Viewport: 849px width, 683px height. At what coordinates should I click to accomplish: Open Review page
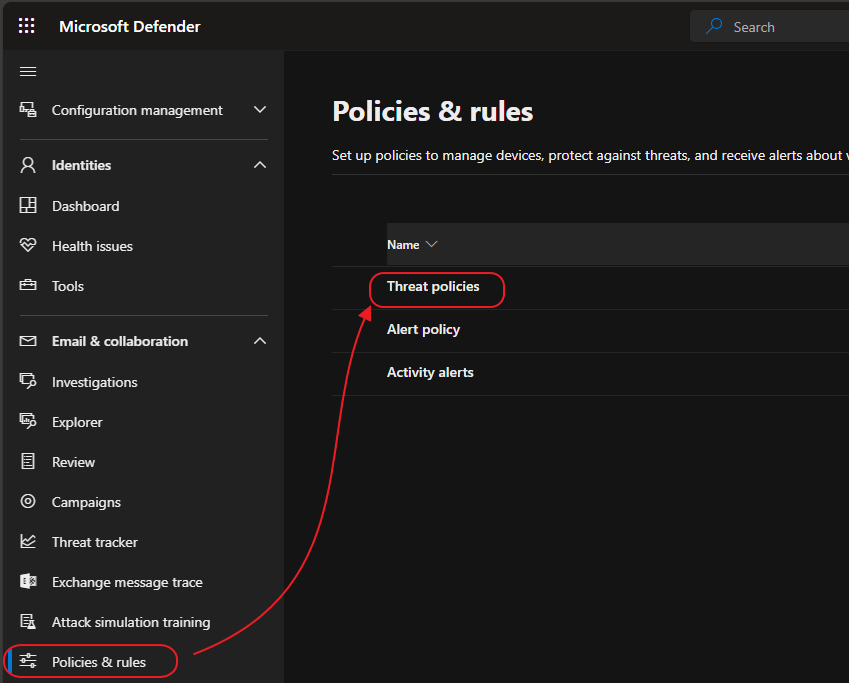73,463
